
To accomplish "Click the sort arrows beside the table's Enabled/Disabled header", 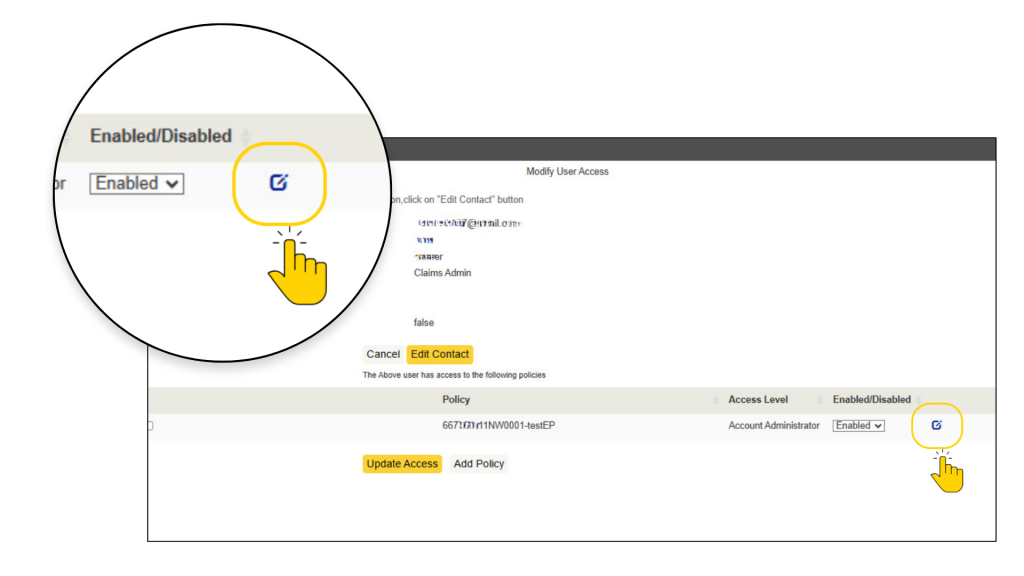I will [x=918, y=400].
